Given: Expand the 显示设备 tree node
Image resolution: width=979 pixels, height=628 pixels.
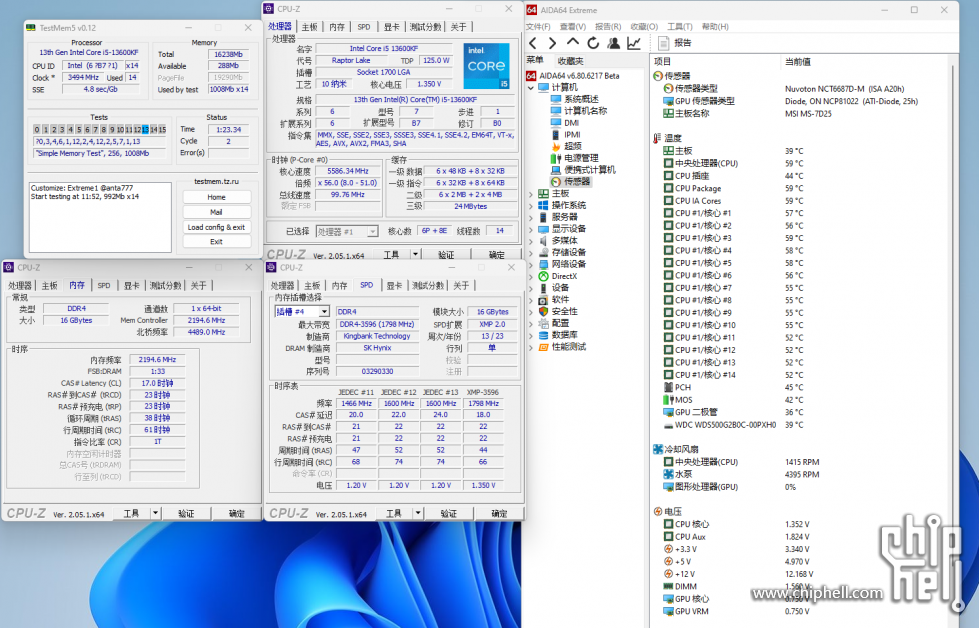Looking at the screenshot, I should (531, 229).
